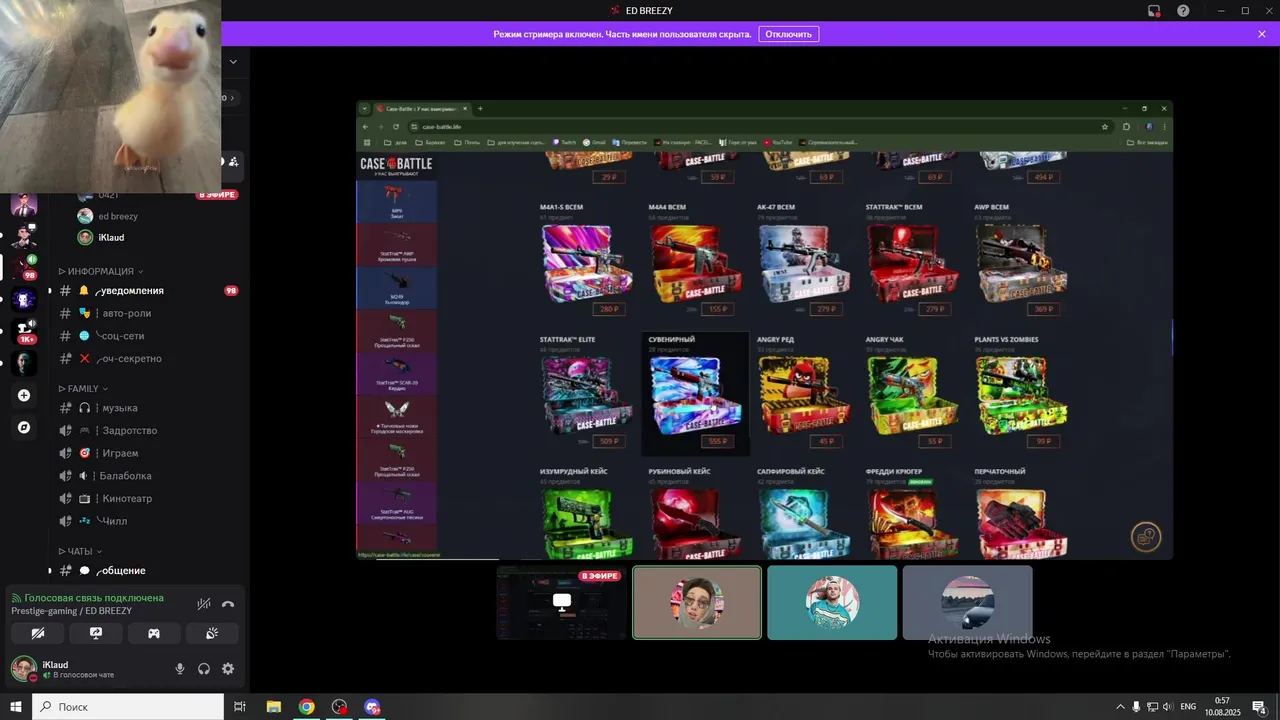Select the participant tile with beige background
The height and width of the screenshot is (720, 1280).
697,603
